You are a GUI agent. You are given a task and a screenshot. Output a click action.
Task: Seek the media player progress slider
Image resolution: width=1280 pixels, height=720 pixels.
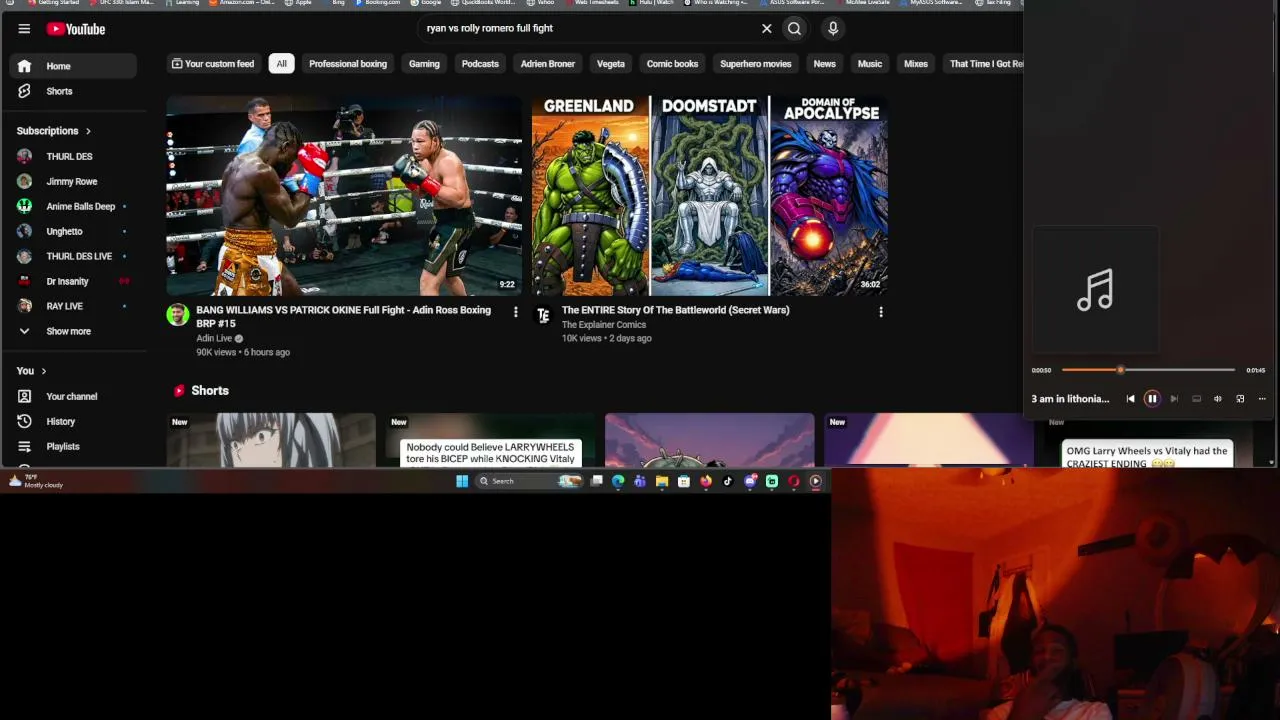tap(1148, 370)
